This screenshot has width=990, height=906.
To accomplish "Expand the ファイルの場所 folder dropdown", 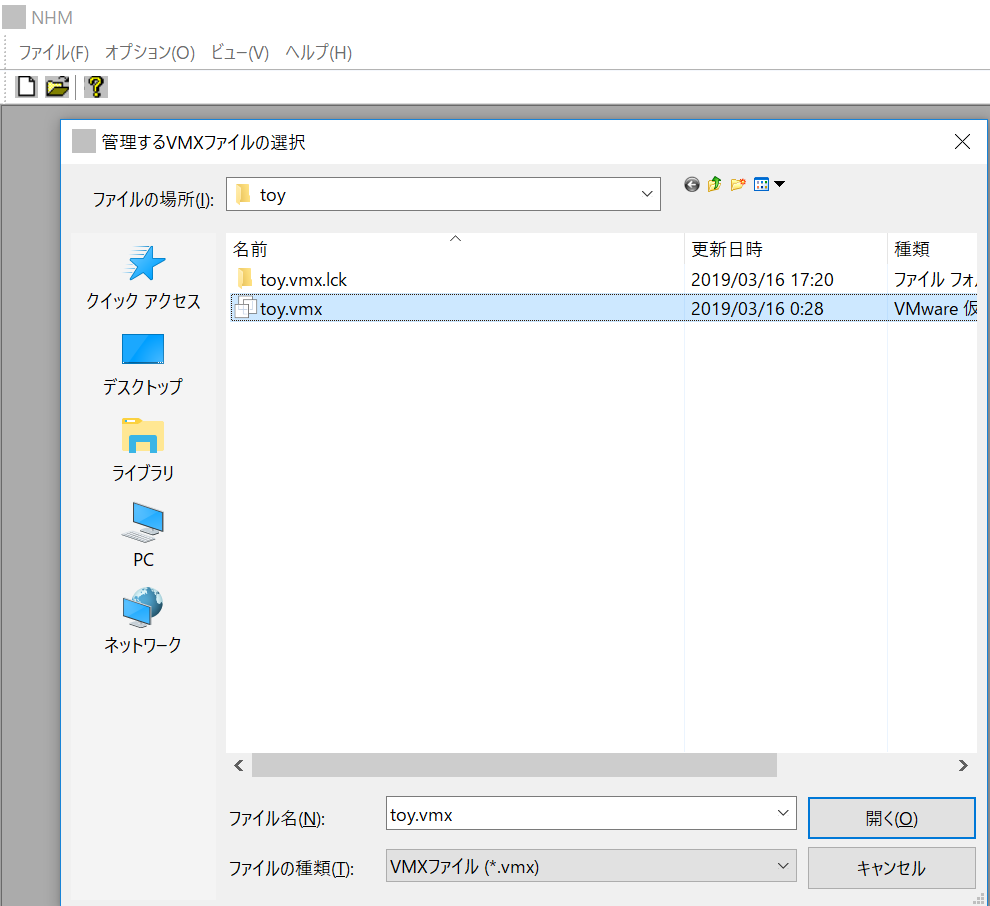I will (x=647, y=194).
